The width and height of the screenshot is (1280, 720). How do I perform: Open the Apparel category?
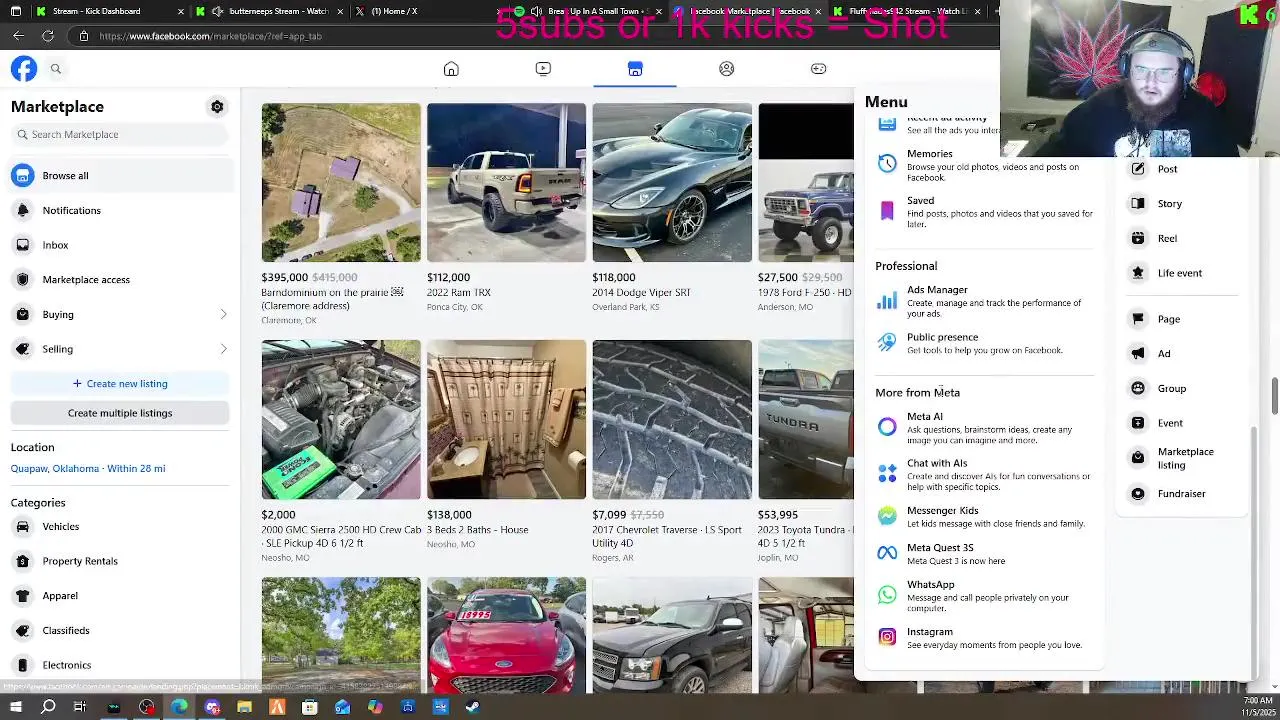120,595
